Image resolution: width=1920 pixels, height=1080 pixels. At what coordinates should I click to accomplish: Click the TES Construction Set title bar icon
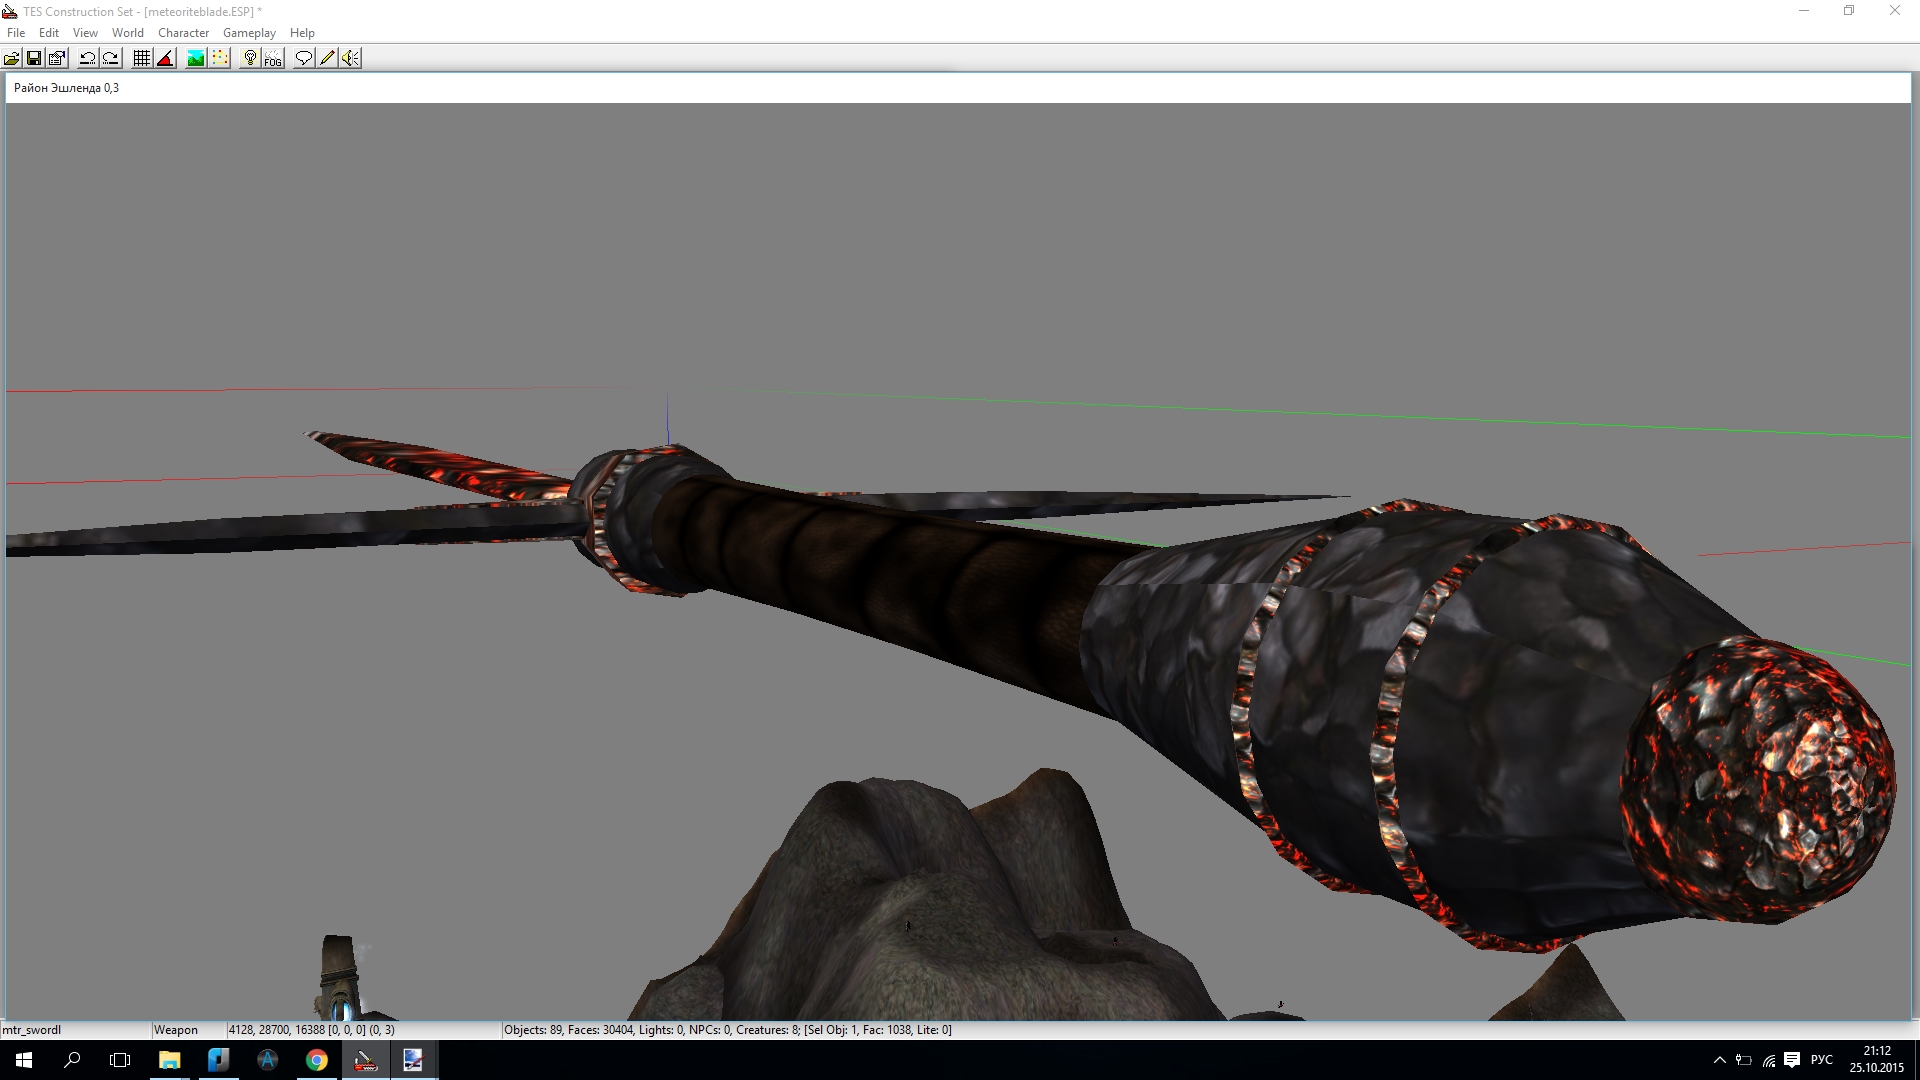10,11
